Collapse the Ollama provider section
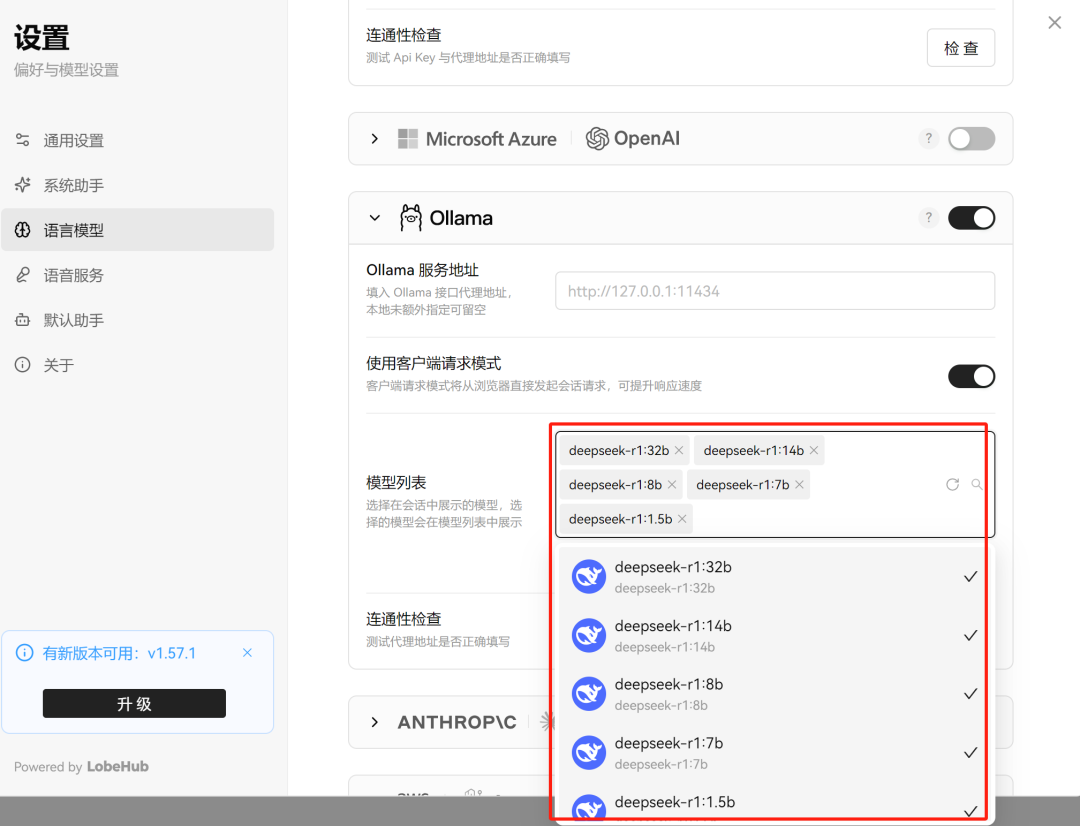Screen dimensions: 1080x826 click(x=375, y=218)
